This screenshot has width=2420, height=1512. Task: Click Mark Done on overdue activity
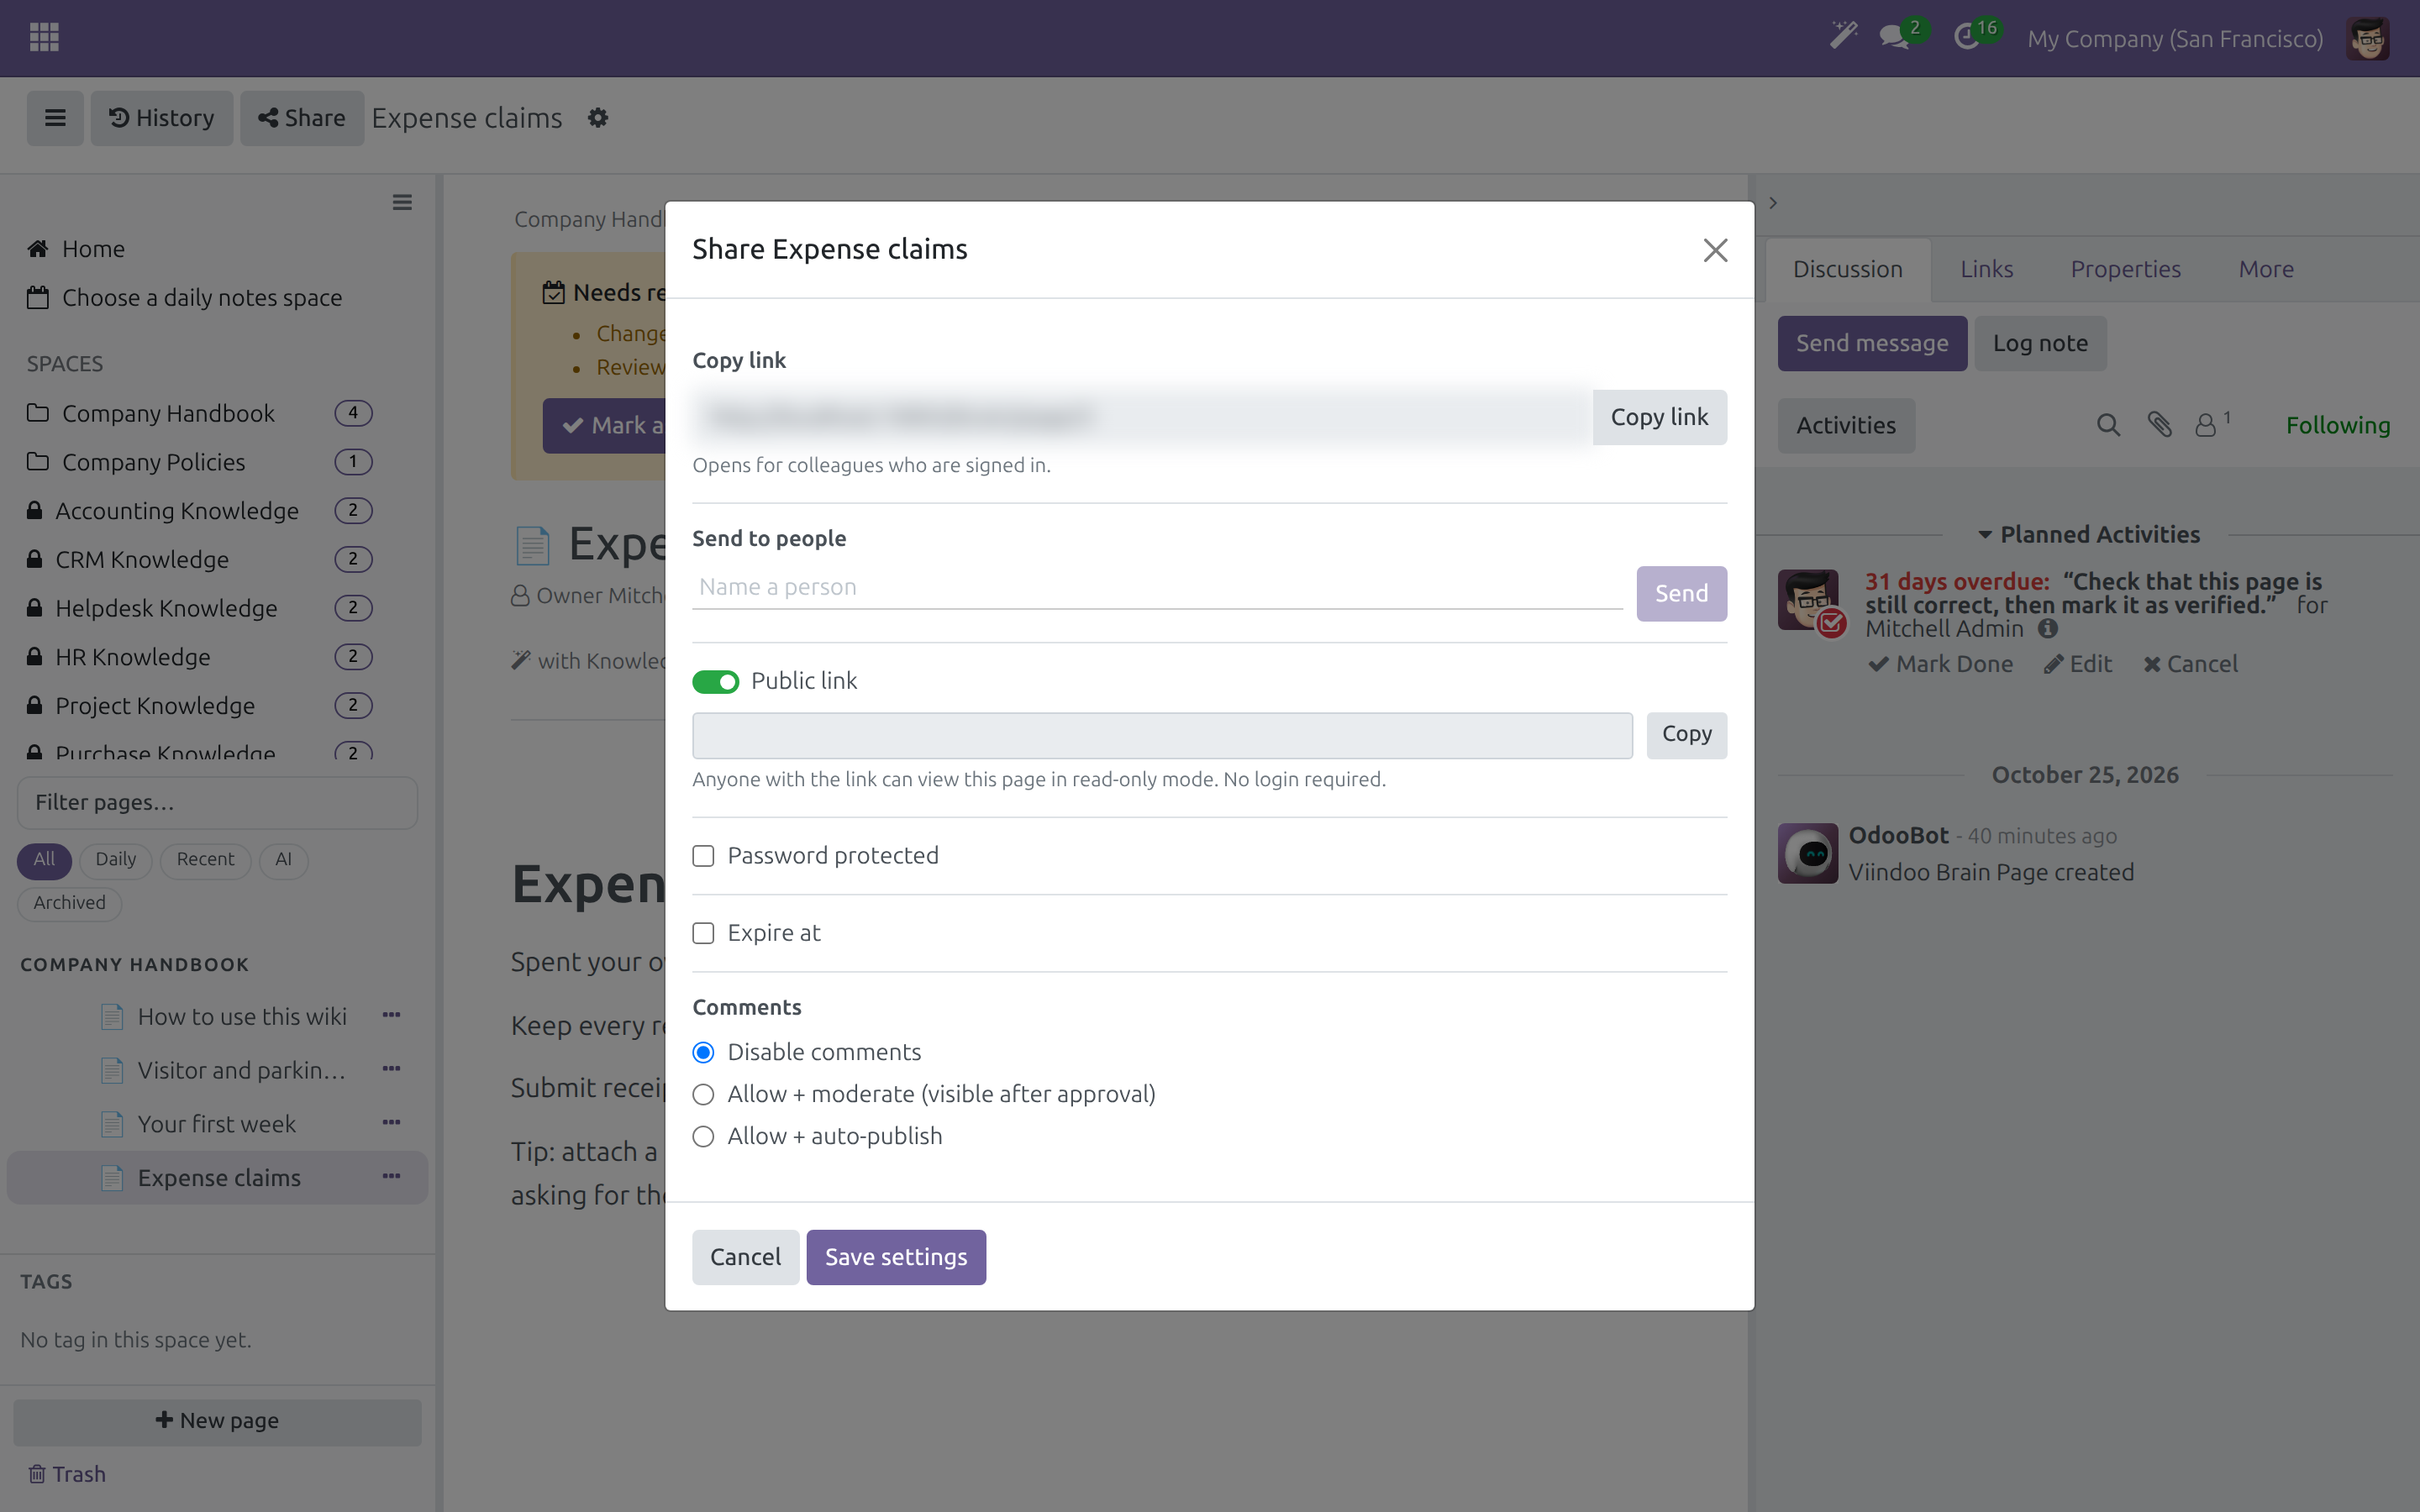pyautogui.click(x=1940, y=664)
